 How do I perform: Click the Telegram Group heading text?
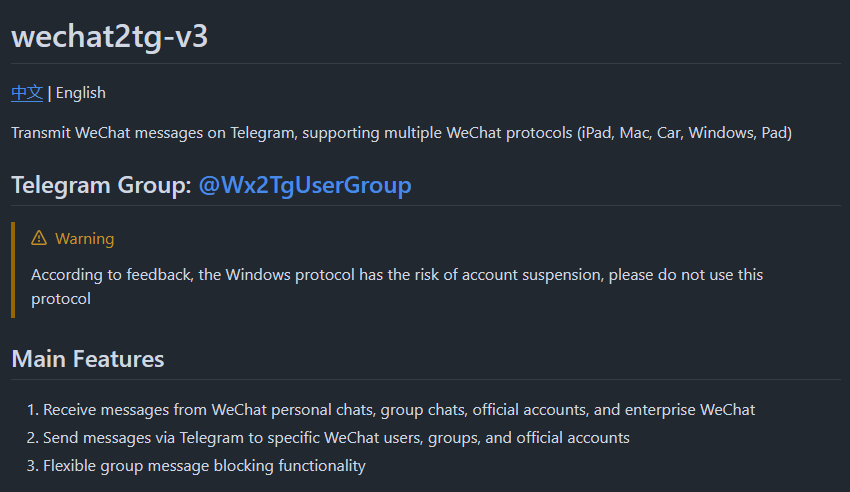click(100, 185)
